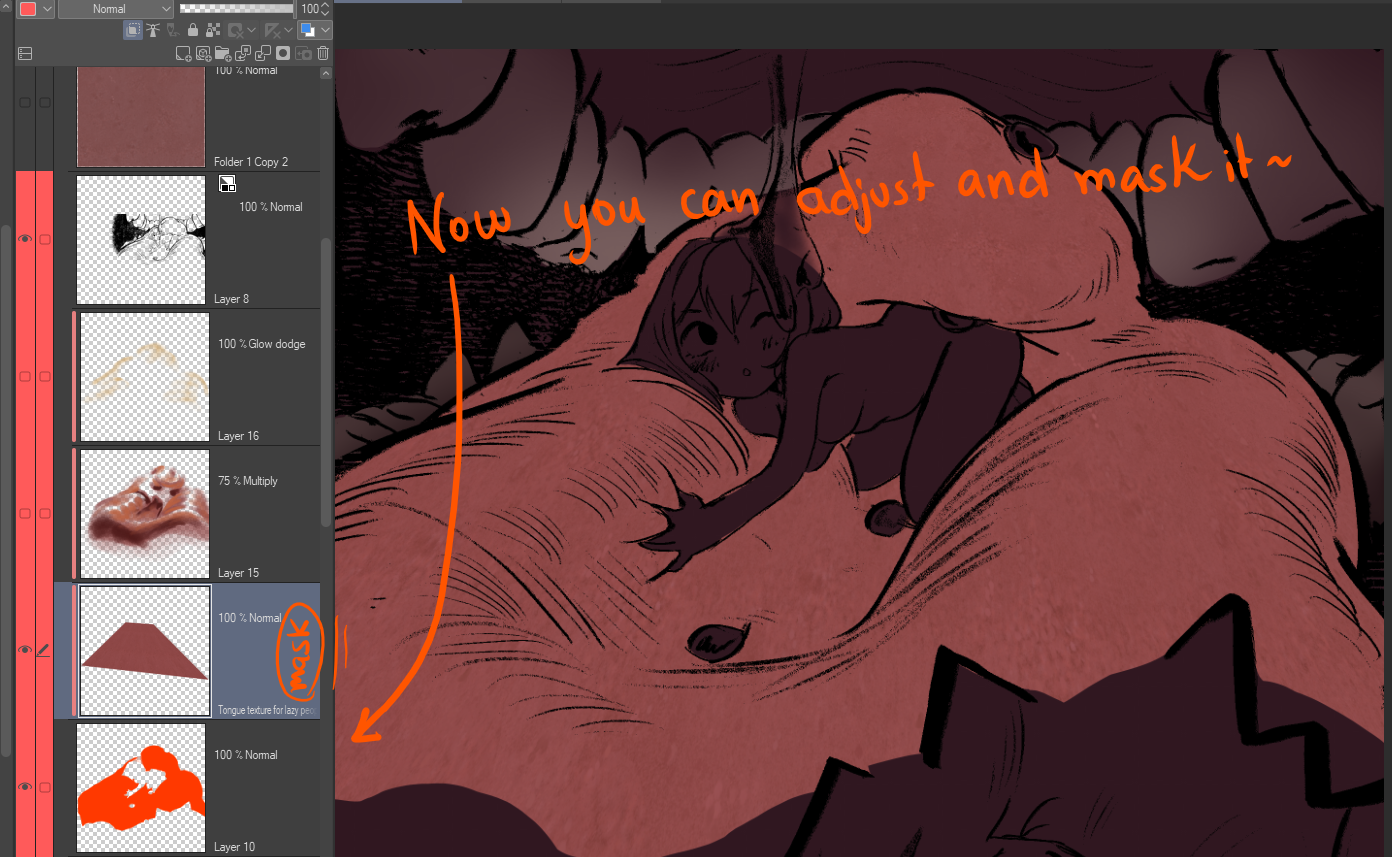This screenshot has height=857, width=1392.
Task: Click the "Layer 8" name label
Action: click(x=232, y=299)
